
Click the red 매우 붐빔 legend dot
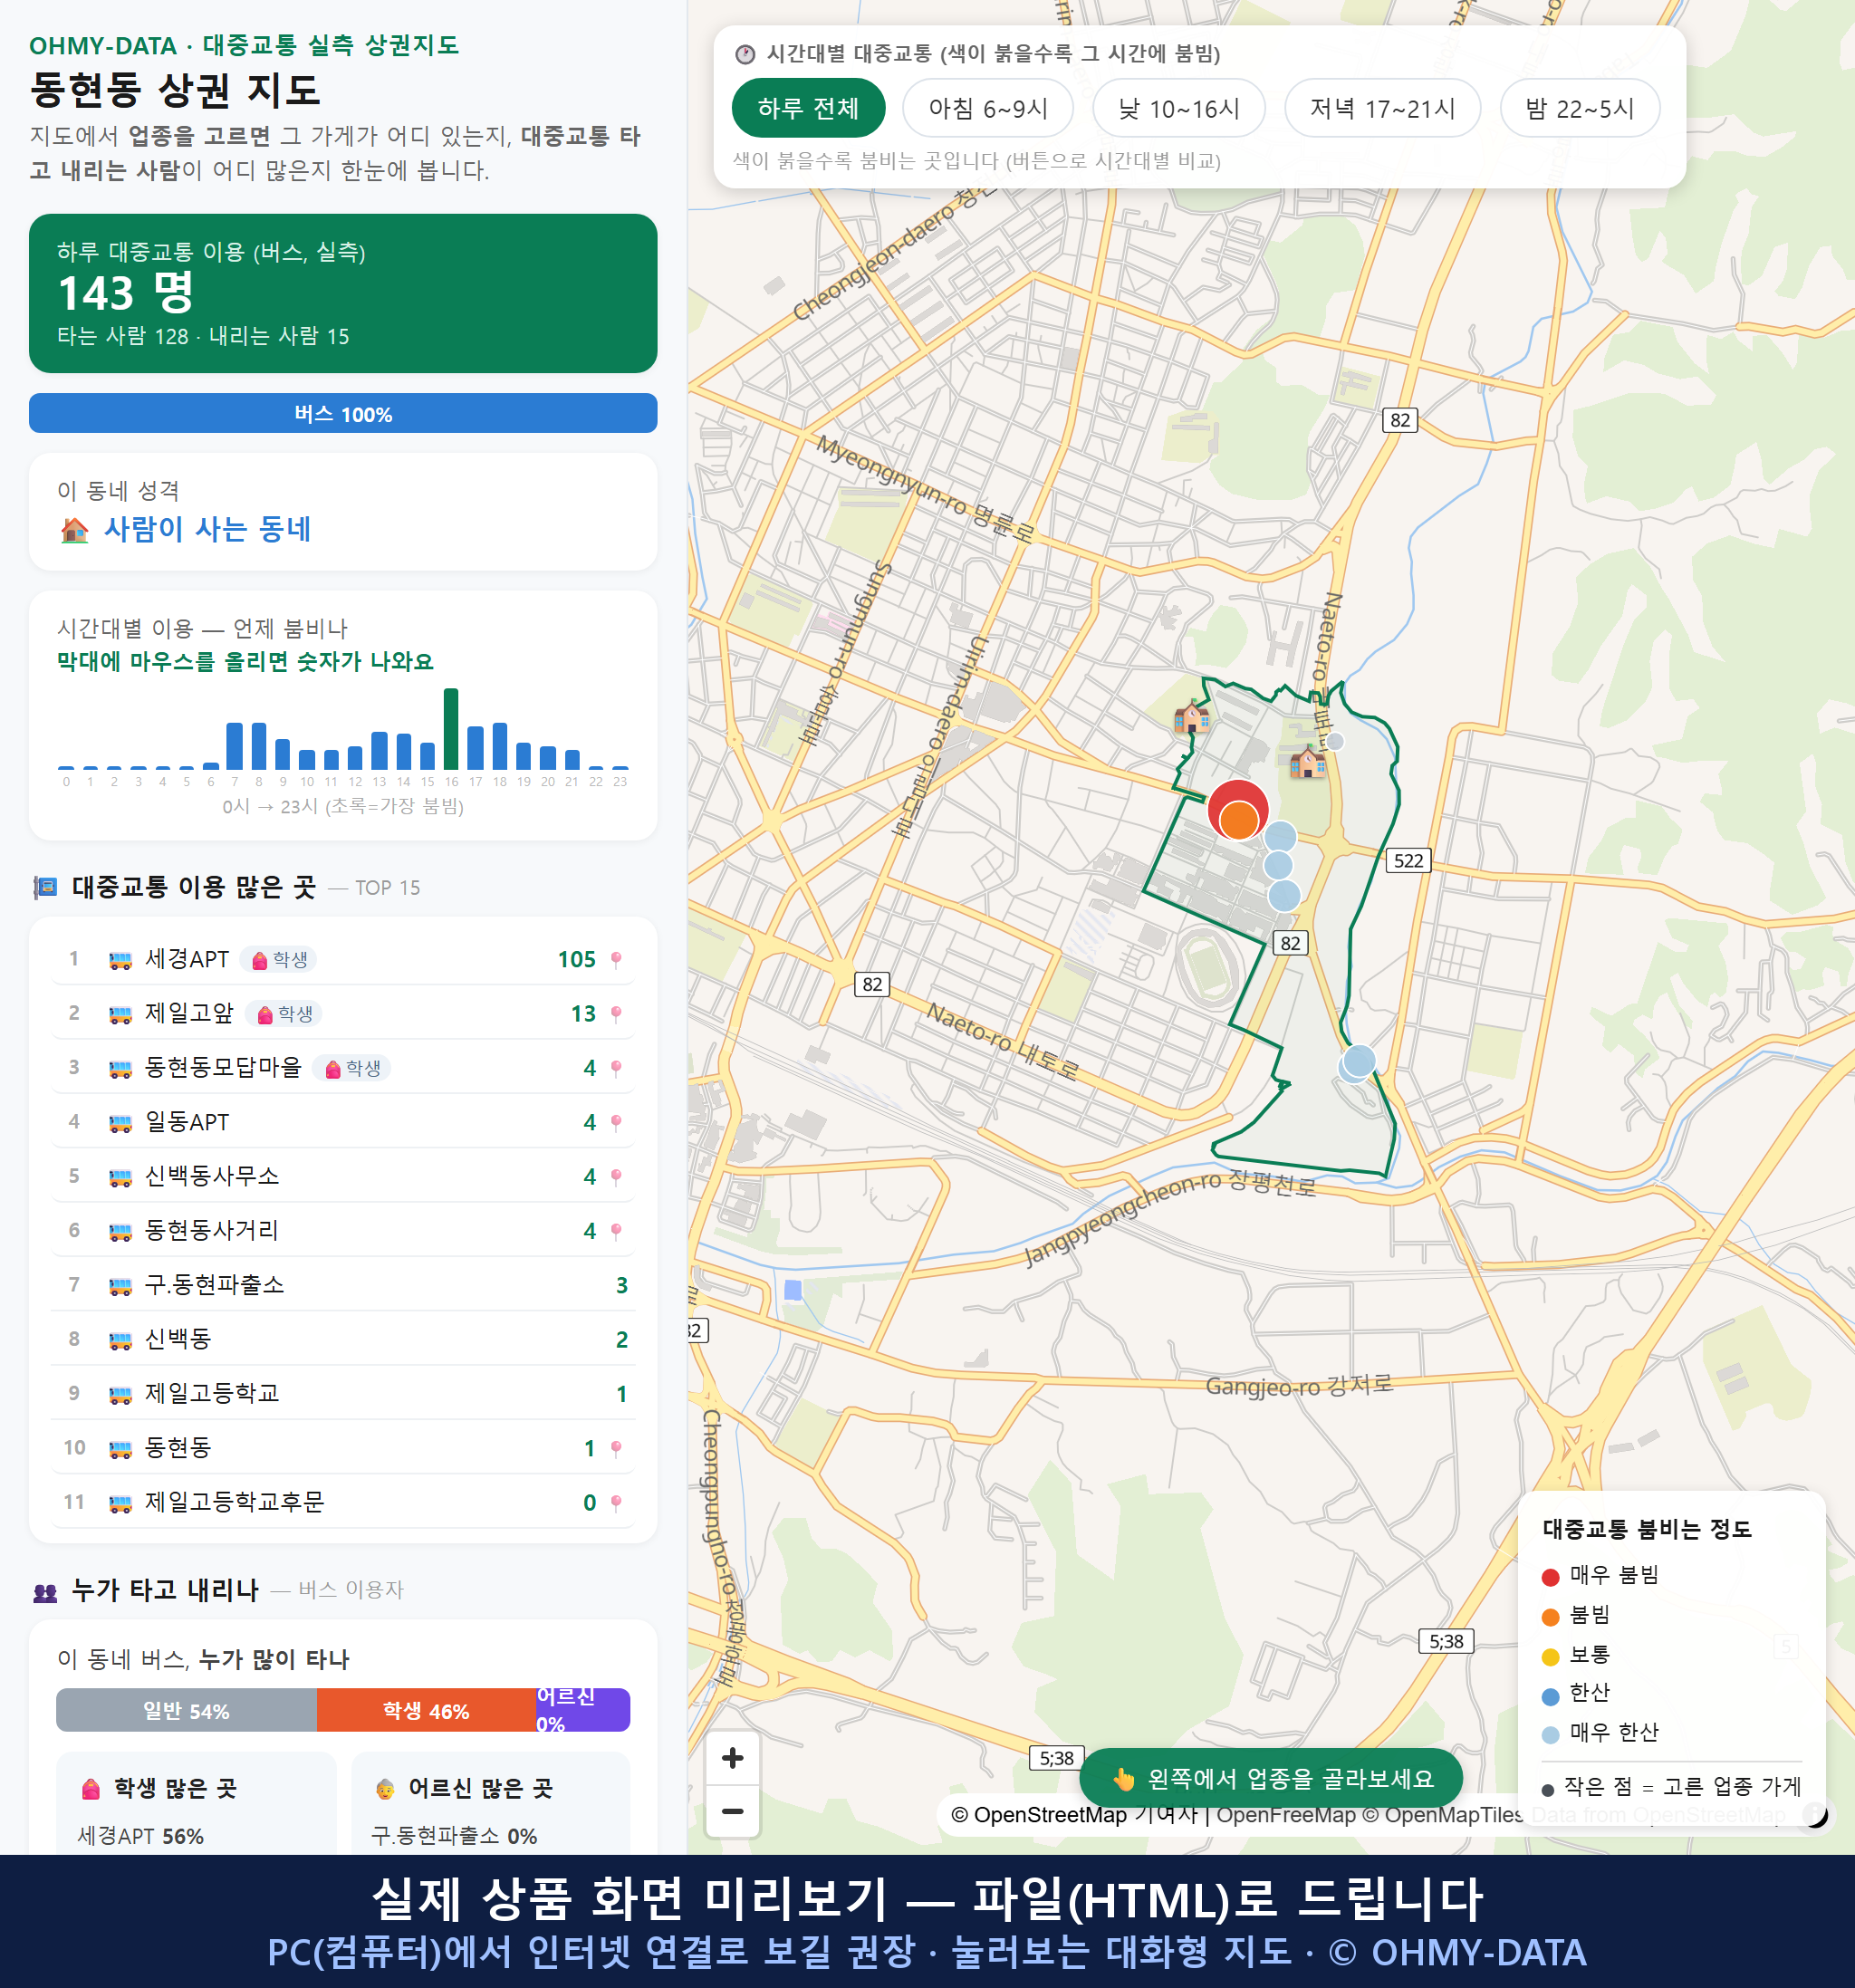pyautogui.click(x=1550, y=1577)
